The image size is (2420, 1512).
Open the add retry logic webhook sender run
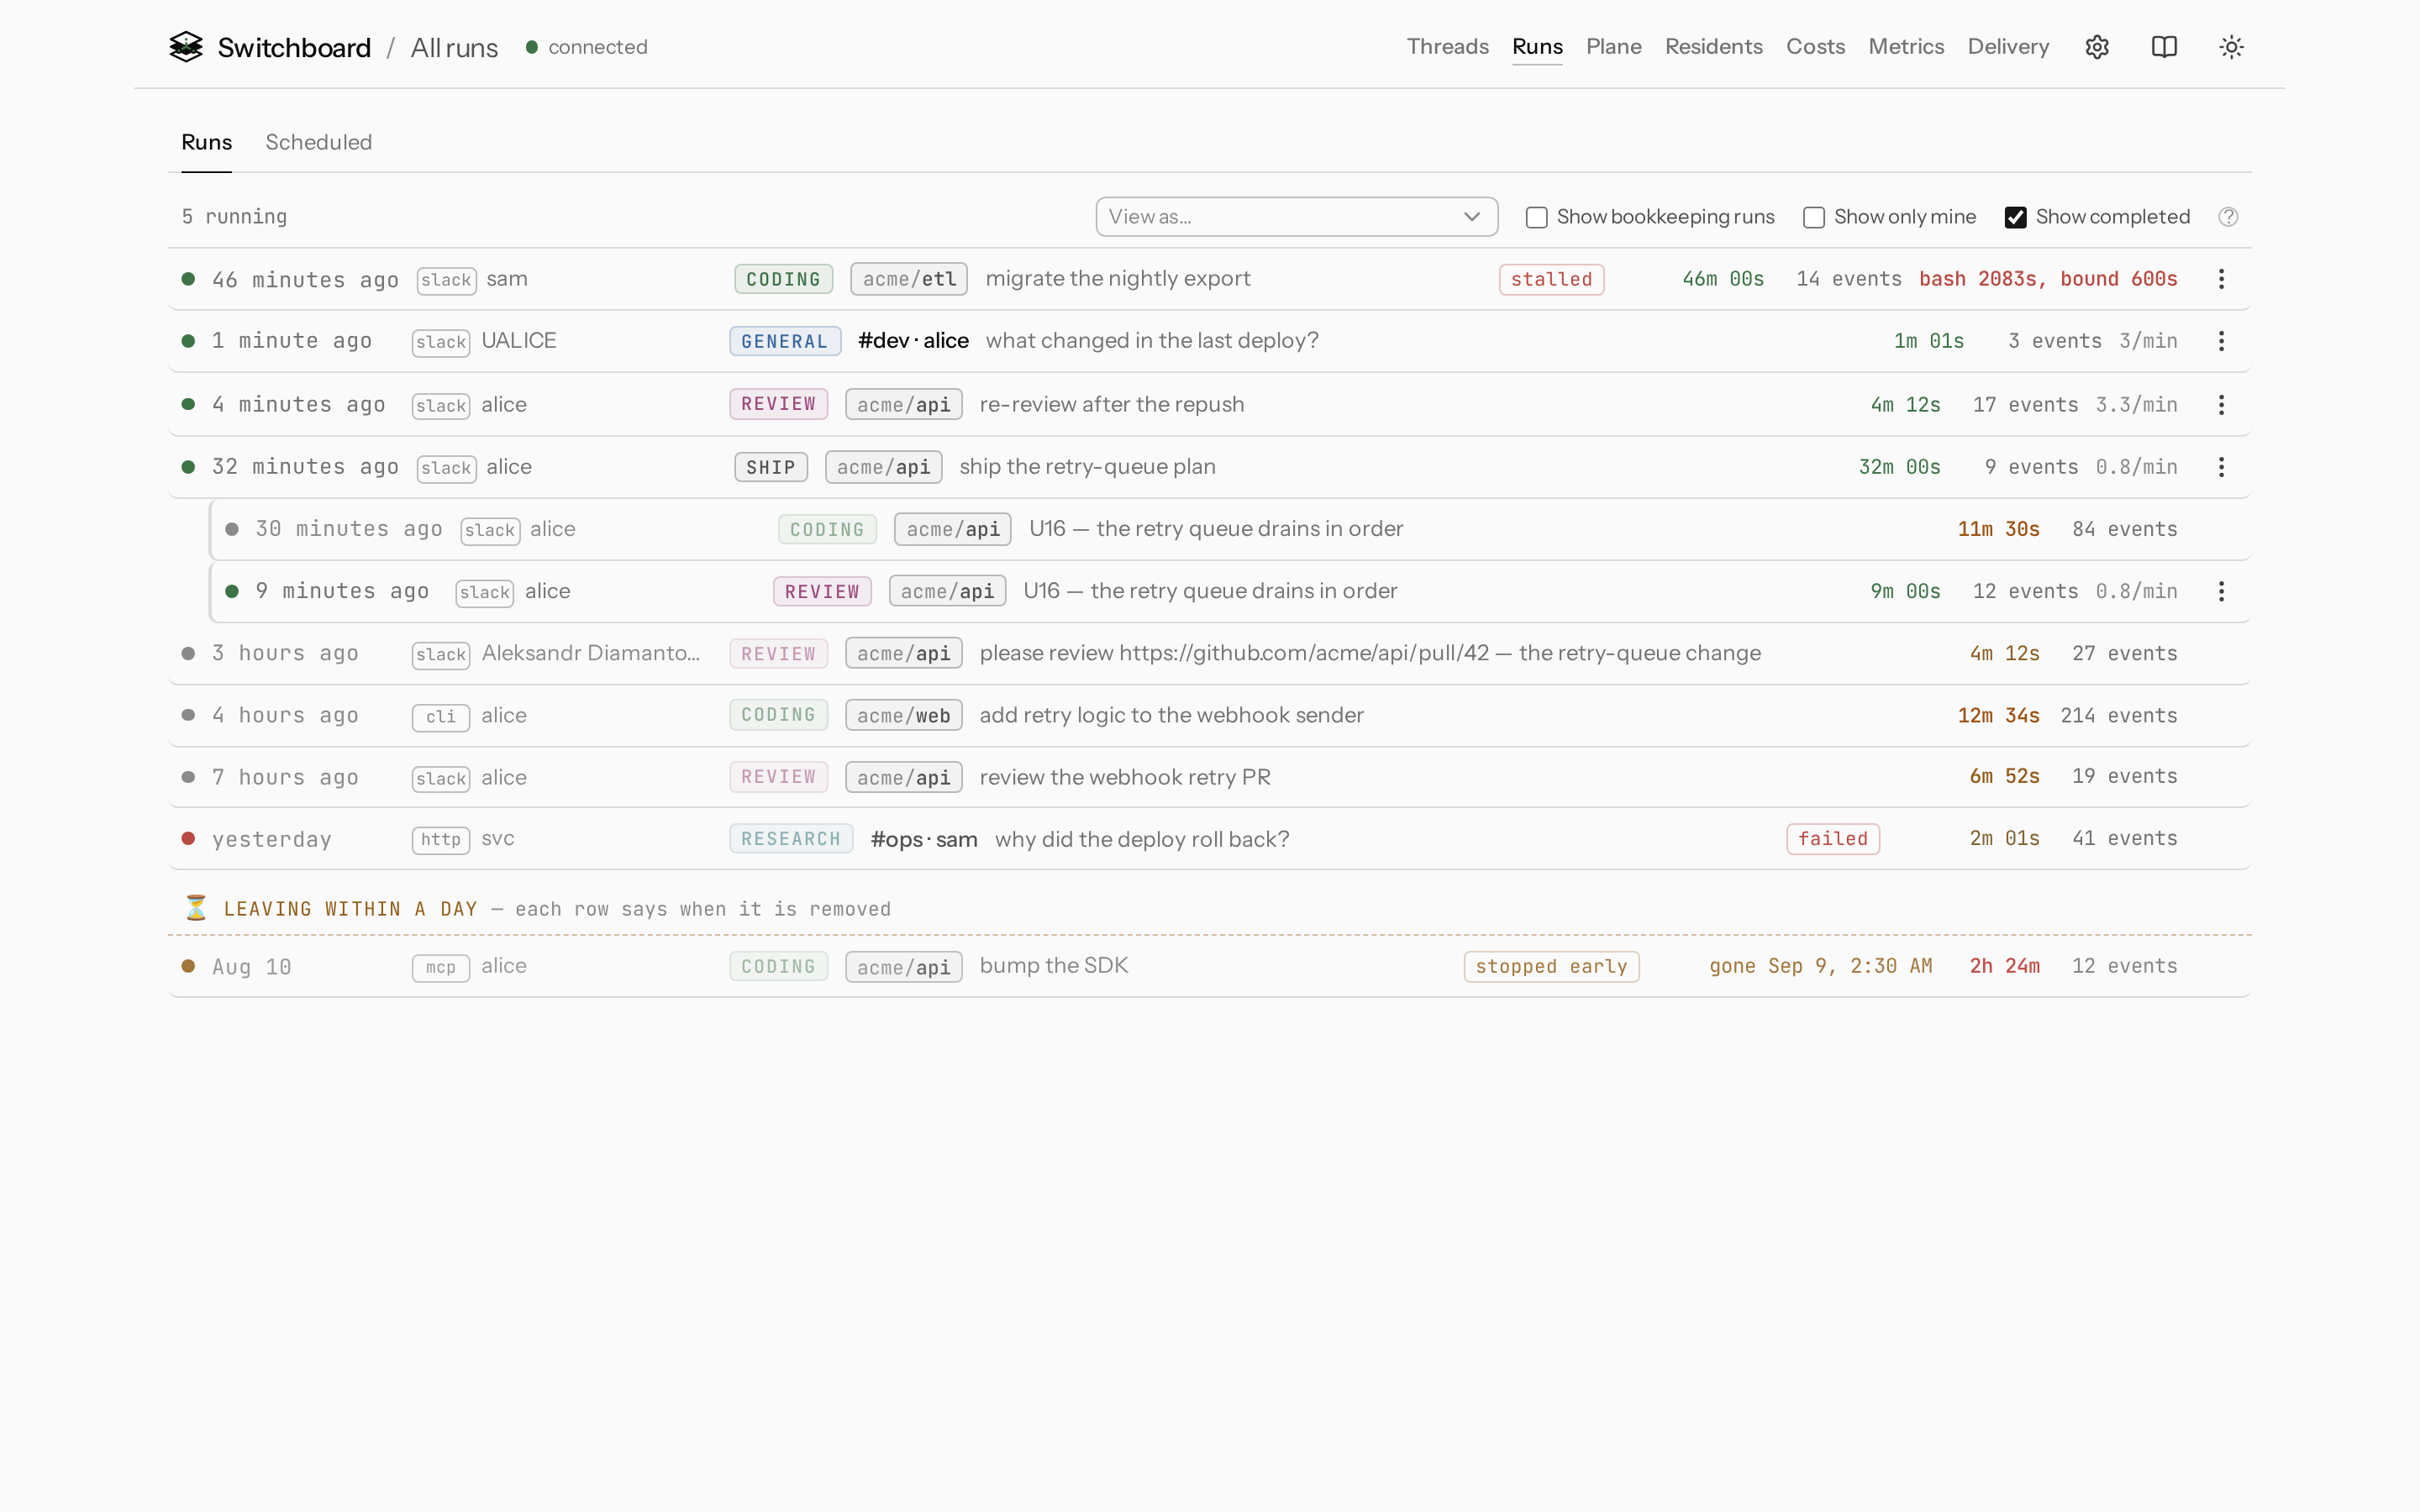point(1209,715)
